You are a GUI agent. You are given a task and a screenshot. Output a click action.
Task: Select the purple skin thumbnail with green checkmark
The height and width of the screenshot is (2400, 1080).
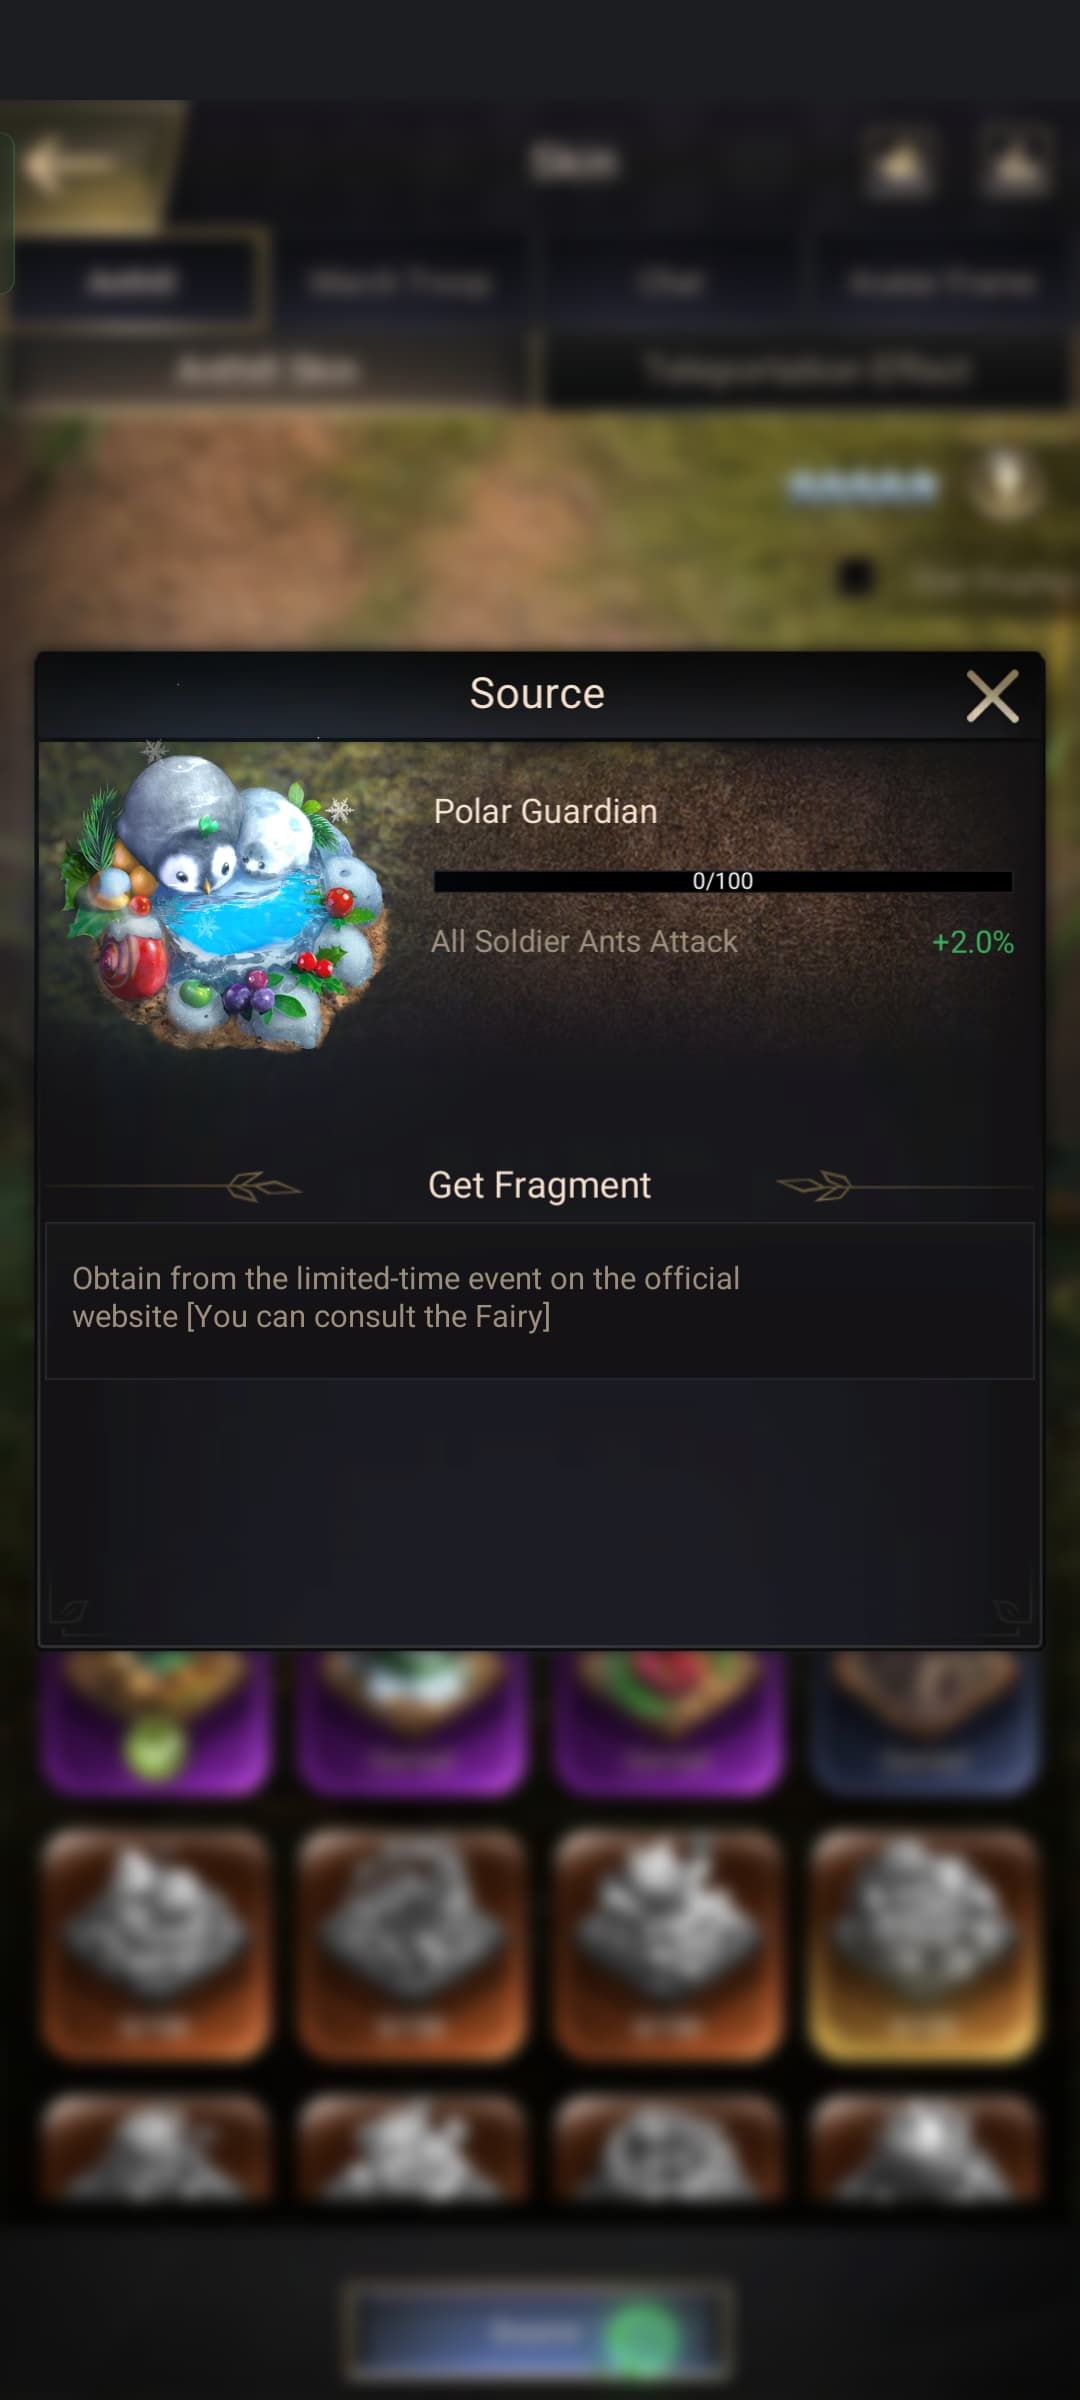coord(156,1722)
